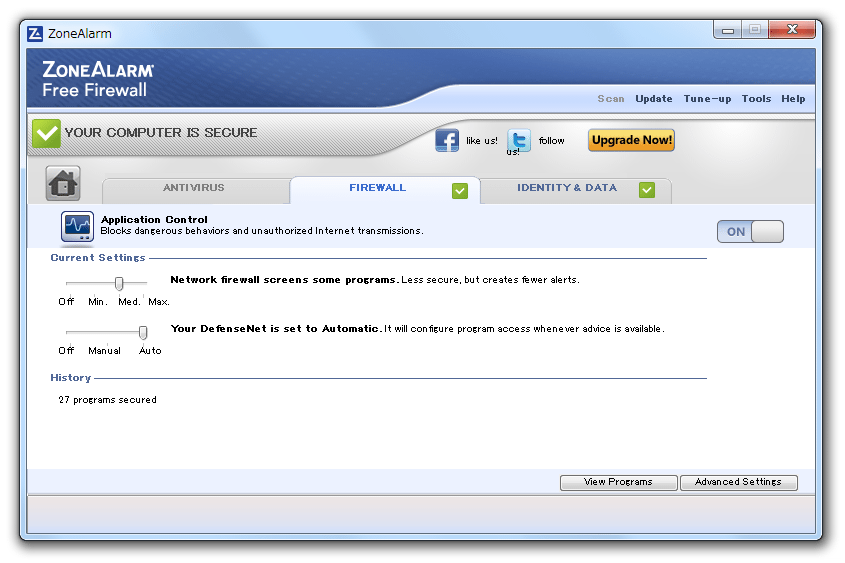845x563 pixels.
Task: Click 'Network firewall screens some programs.' text
Action: coord(285,280)
